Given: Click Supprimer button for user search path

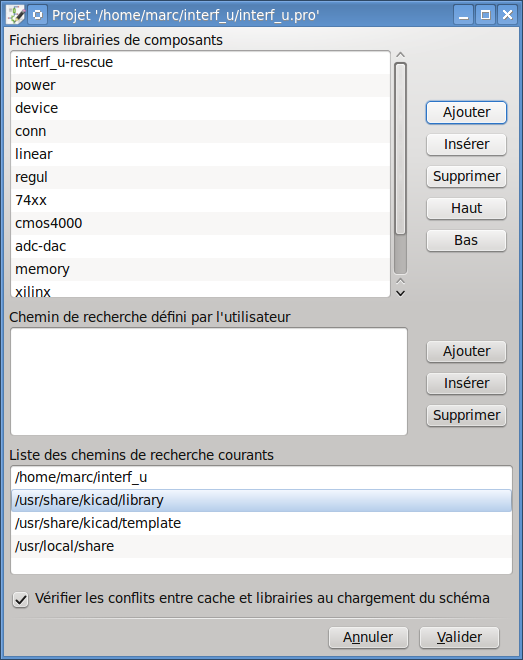Looking at the screenshot, I should tap(466, 415).
